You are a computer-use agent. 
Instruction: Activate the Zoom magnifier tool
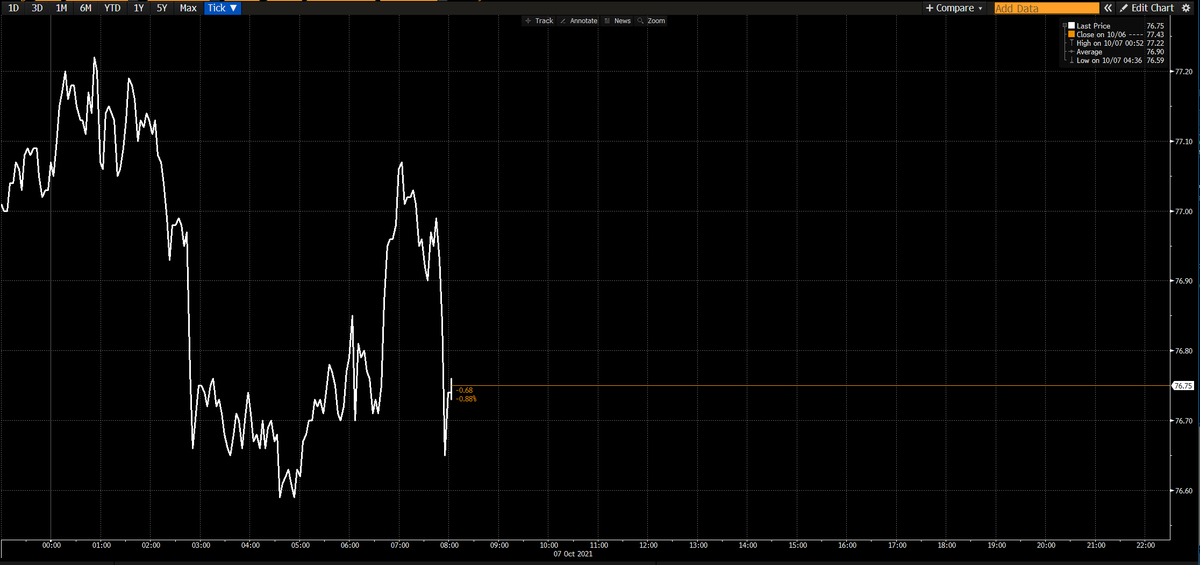click(651, 20)
